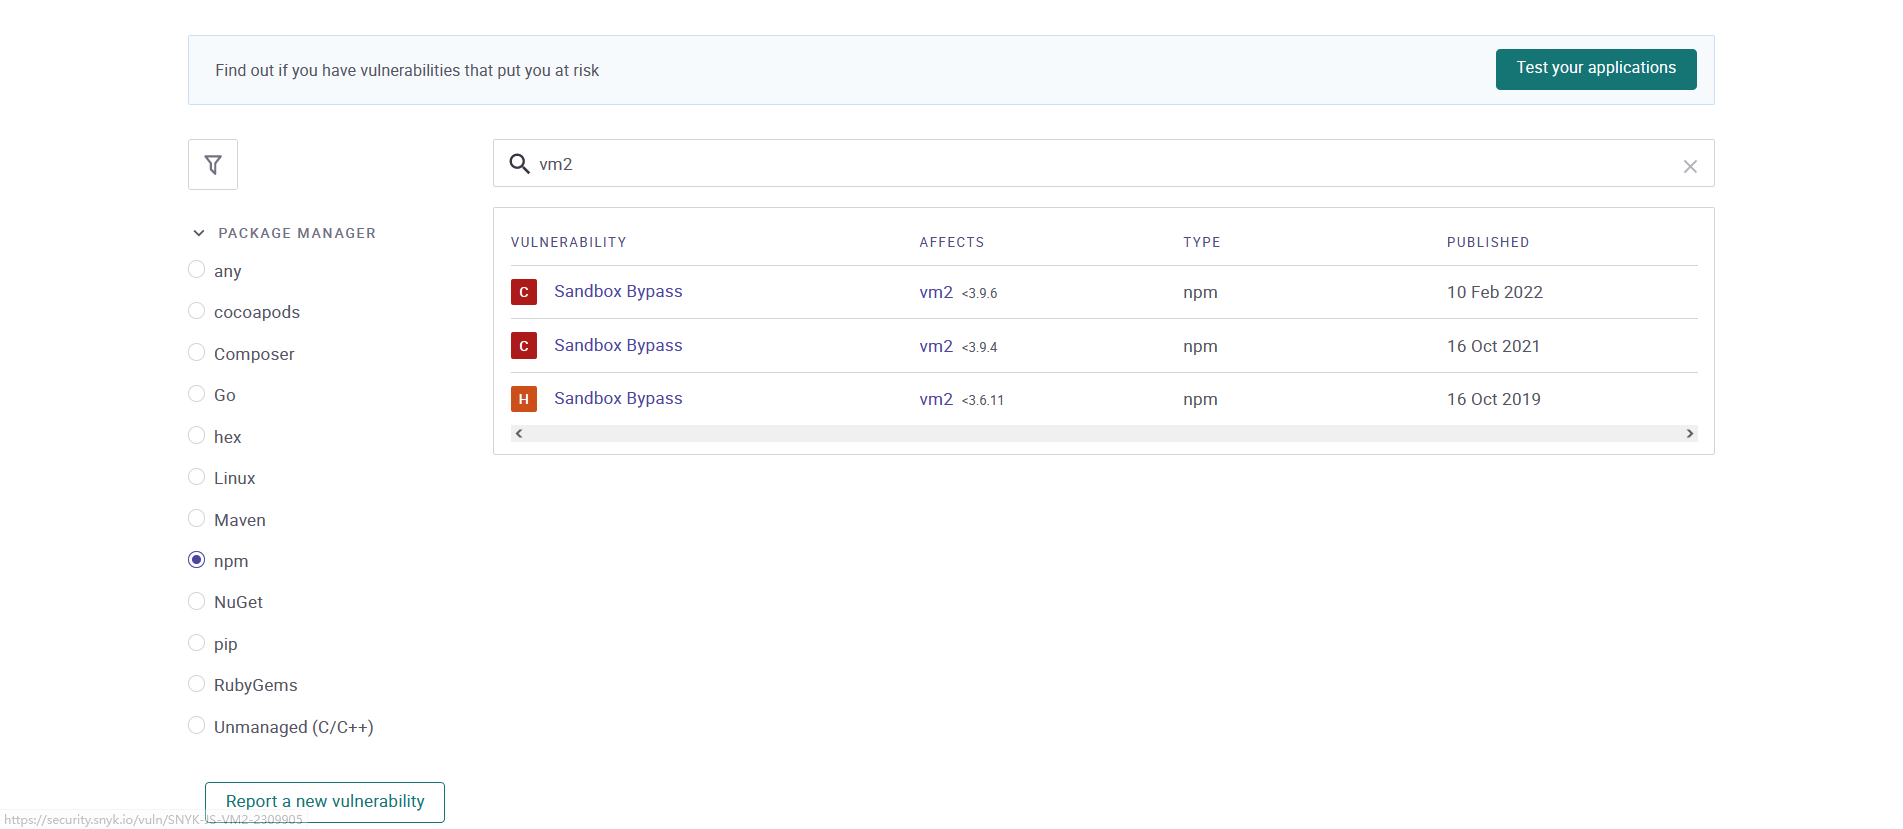The height and width of the screenshot is (829, 1903).
Task: Open vm2 package link for <3.9.6
Action: [936, 292]
